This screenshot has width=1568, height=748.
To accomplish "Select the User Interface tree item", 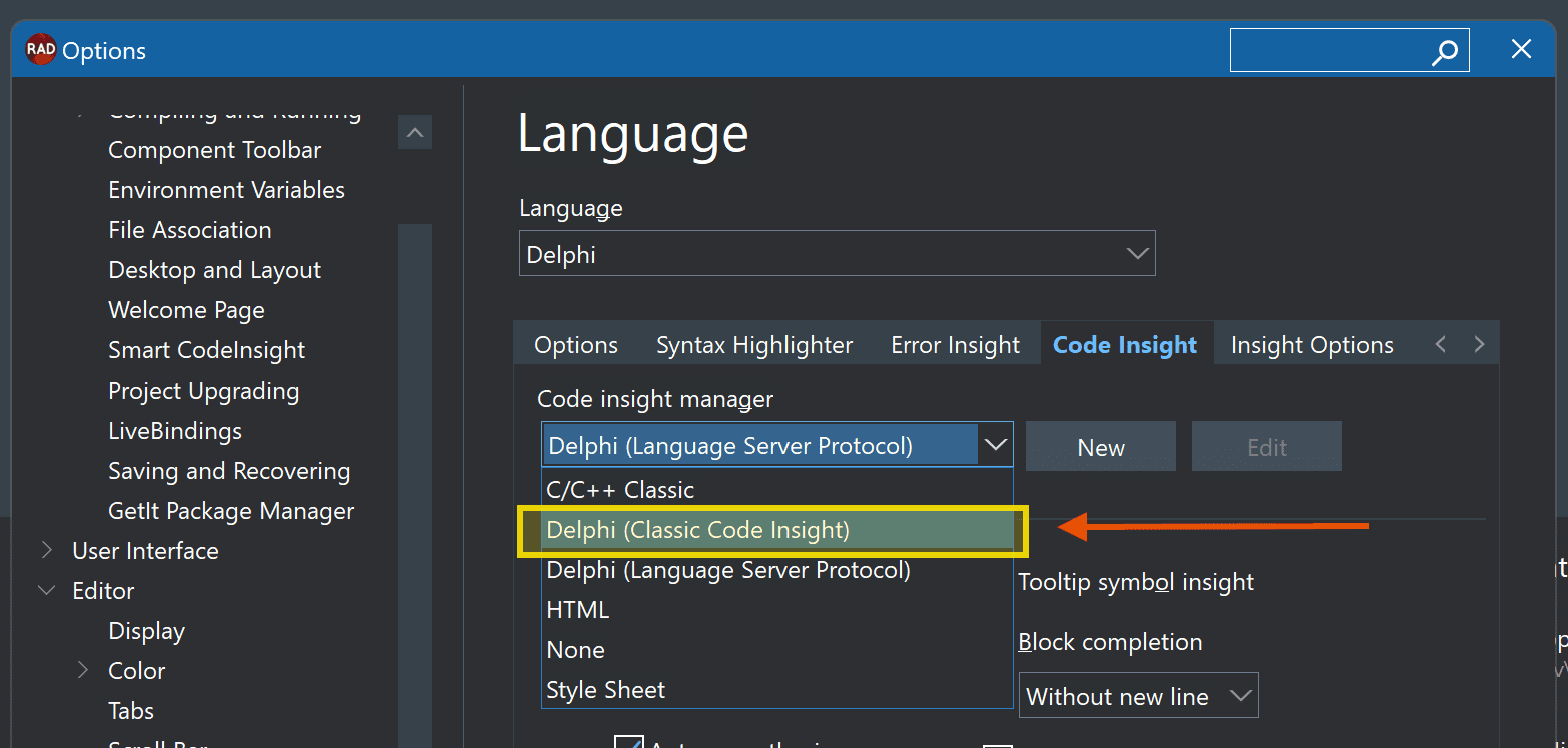I will click(146, 551).
